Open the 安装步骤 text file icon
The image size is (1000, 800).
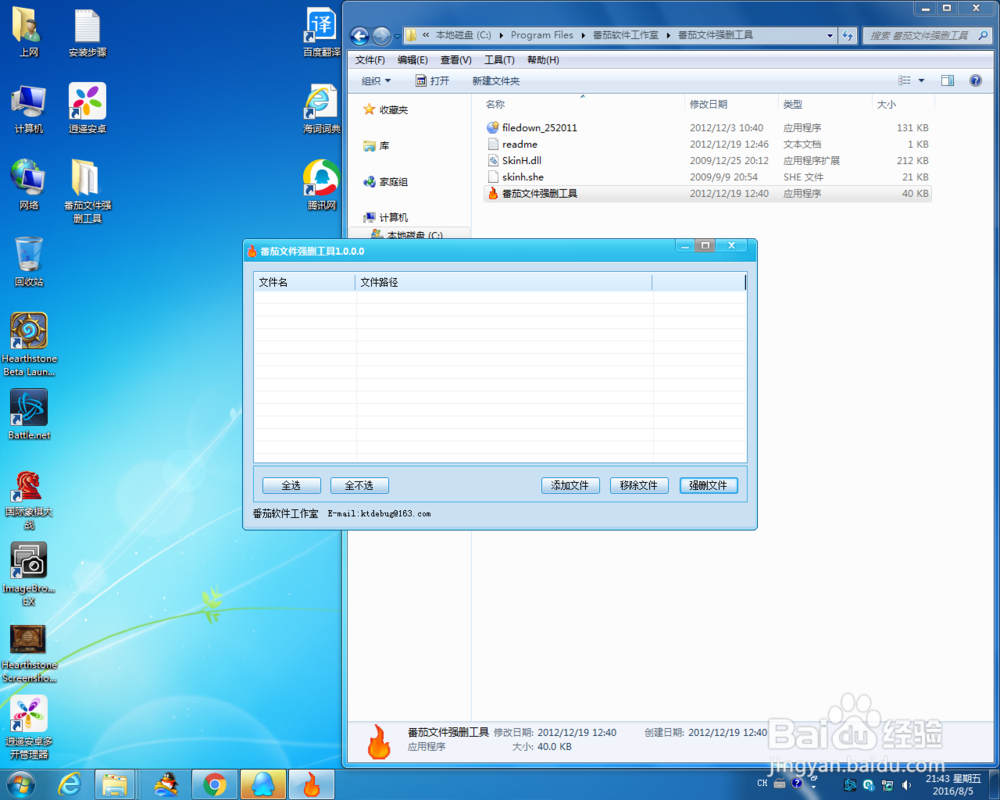(x=87, y=32)
